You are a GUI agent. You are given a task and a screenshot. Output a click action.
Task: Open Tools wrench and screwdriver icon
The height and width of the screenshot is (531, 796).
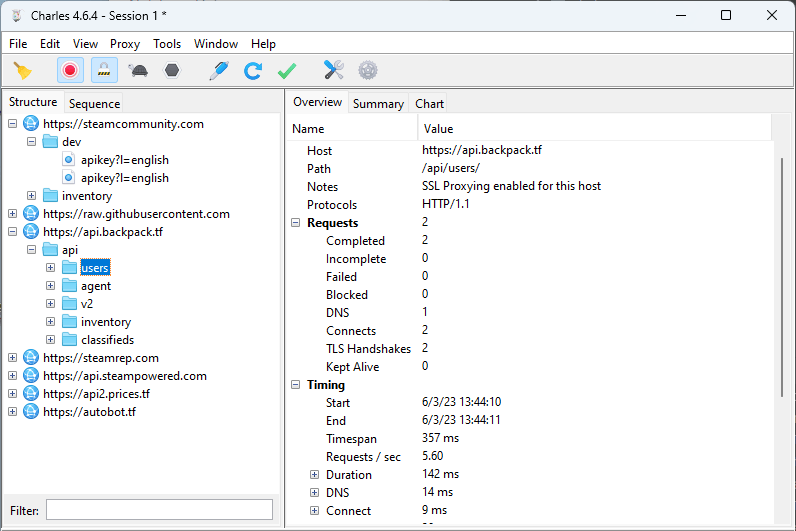click(334, 70)
